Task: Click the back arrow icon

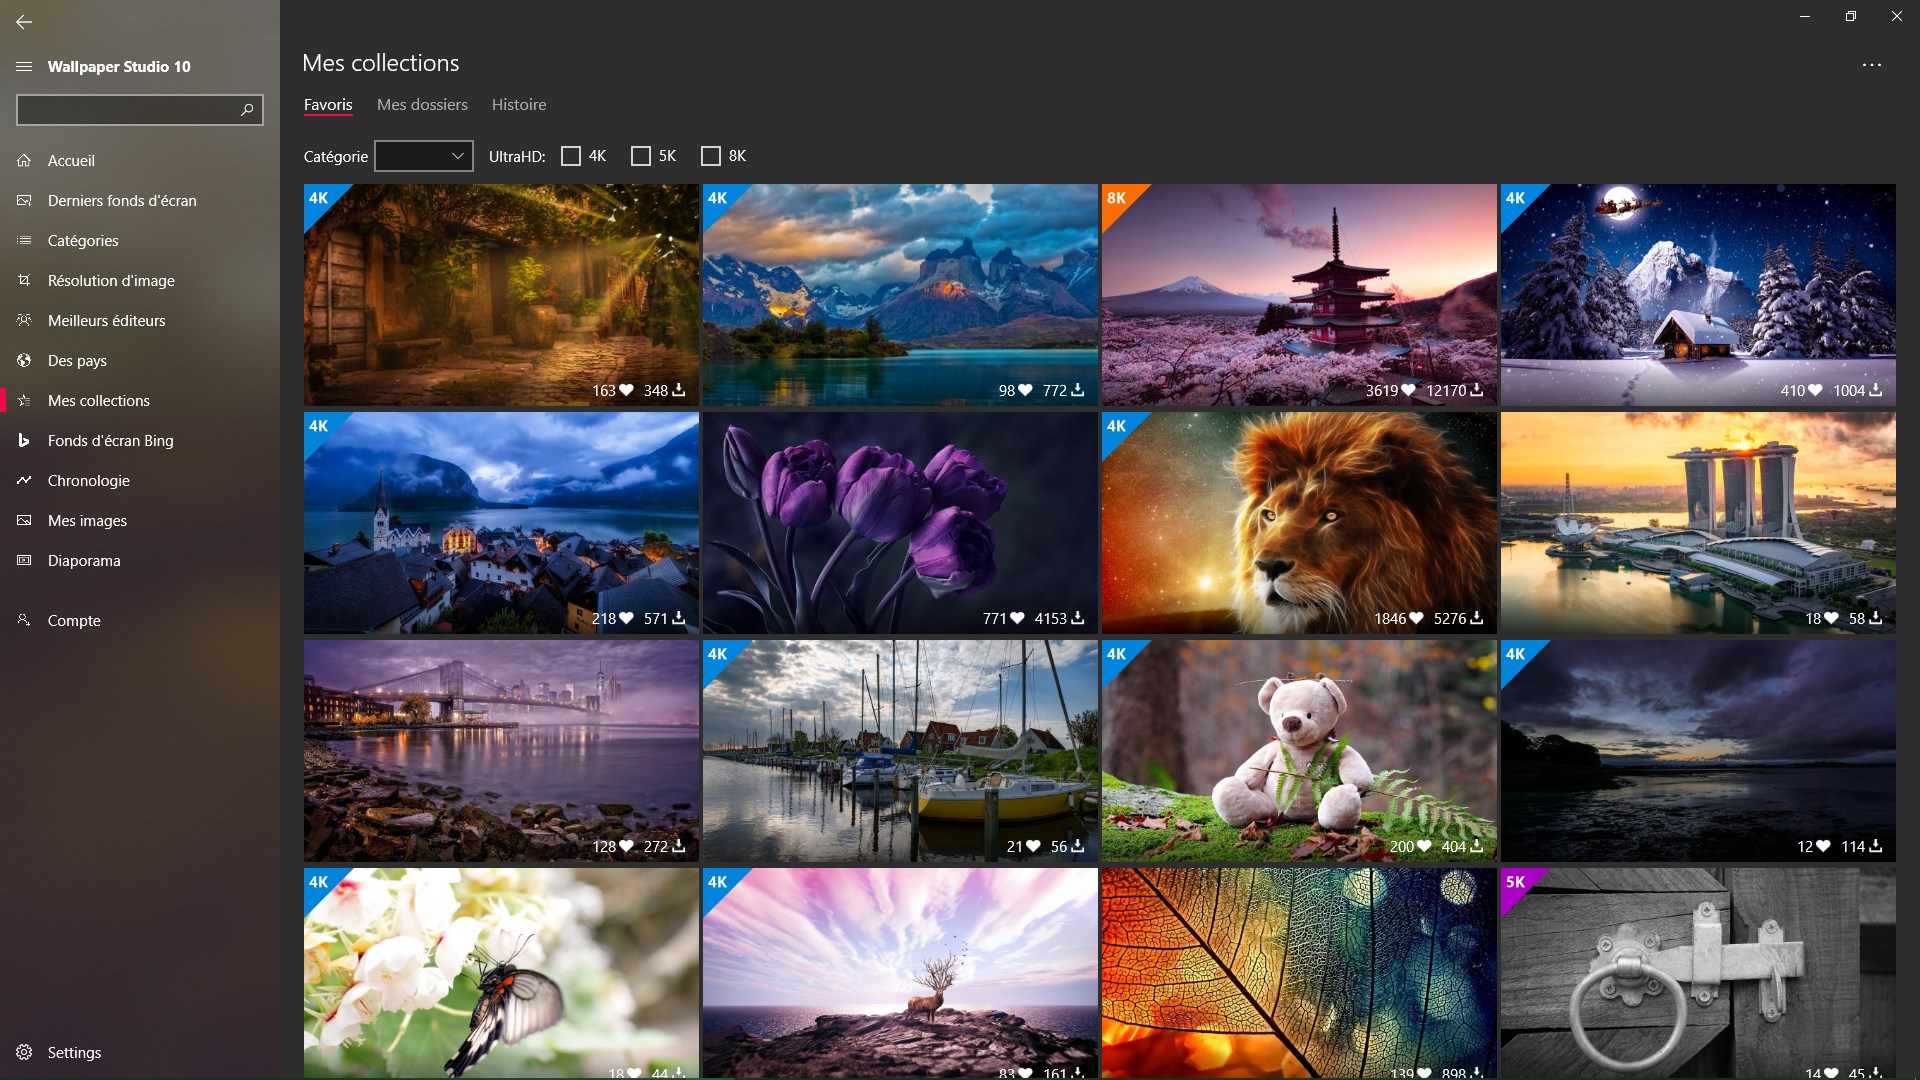Action: click(x=24, y=21)
